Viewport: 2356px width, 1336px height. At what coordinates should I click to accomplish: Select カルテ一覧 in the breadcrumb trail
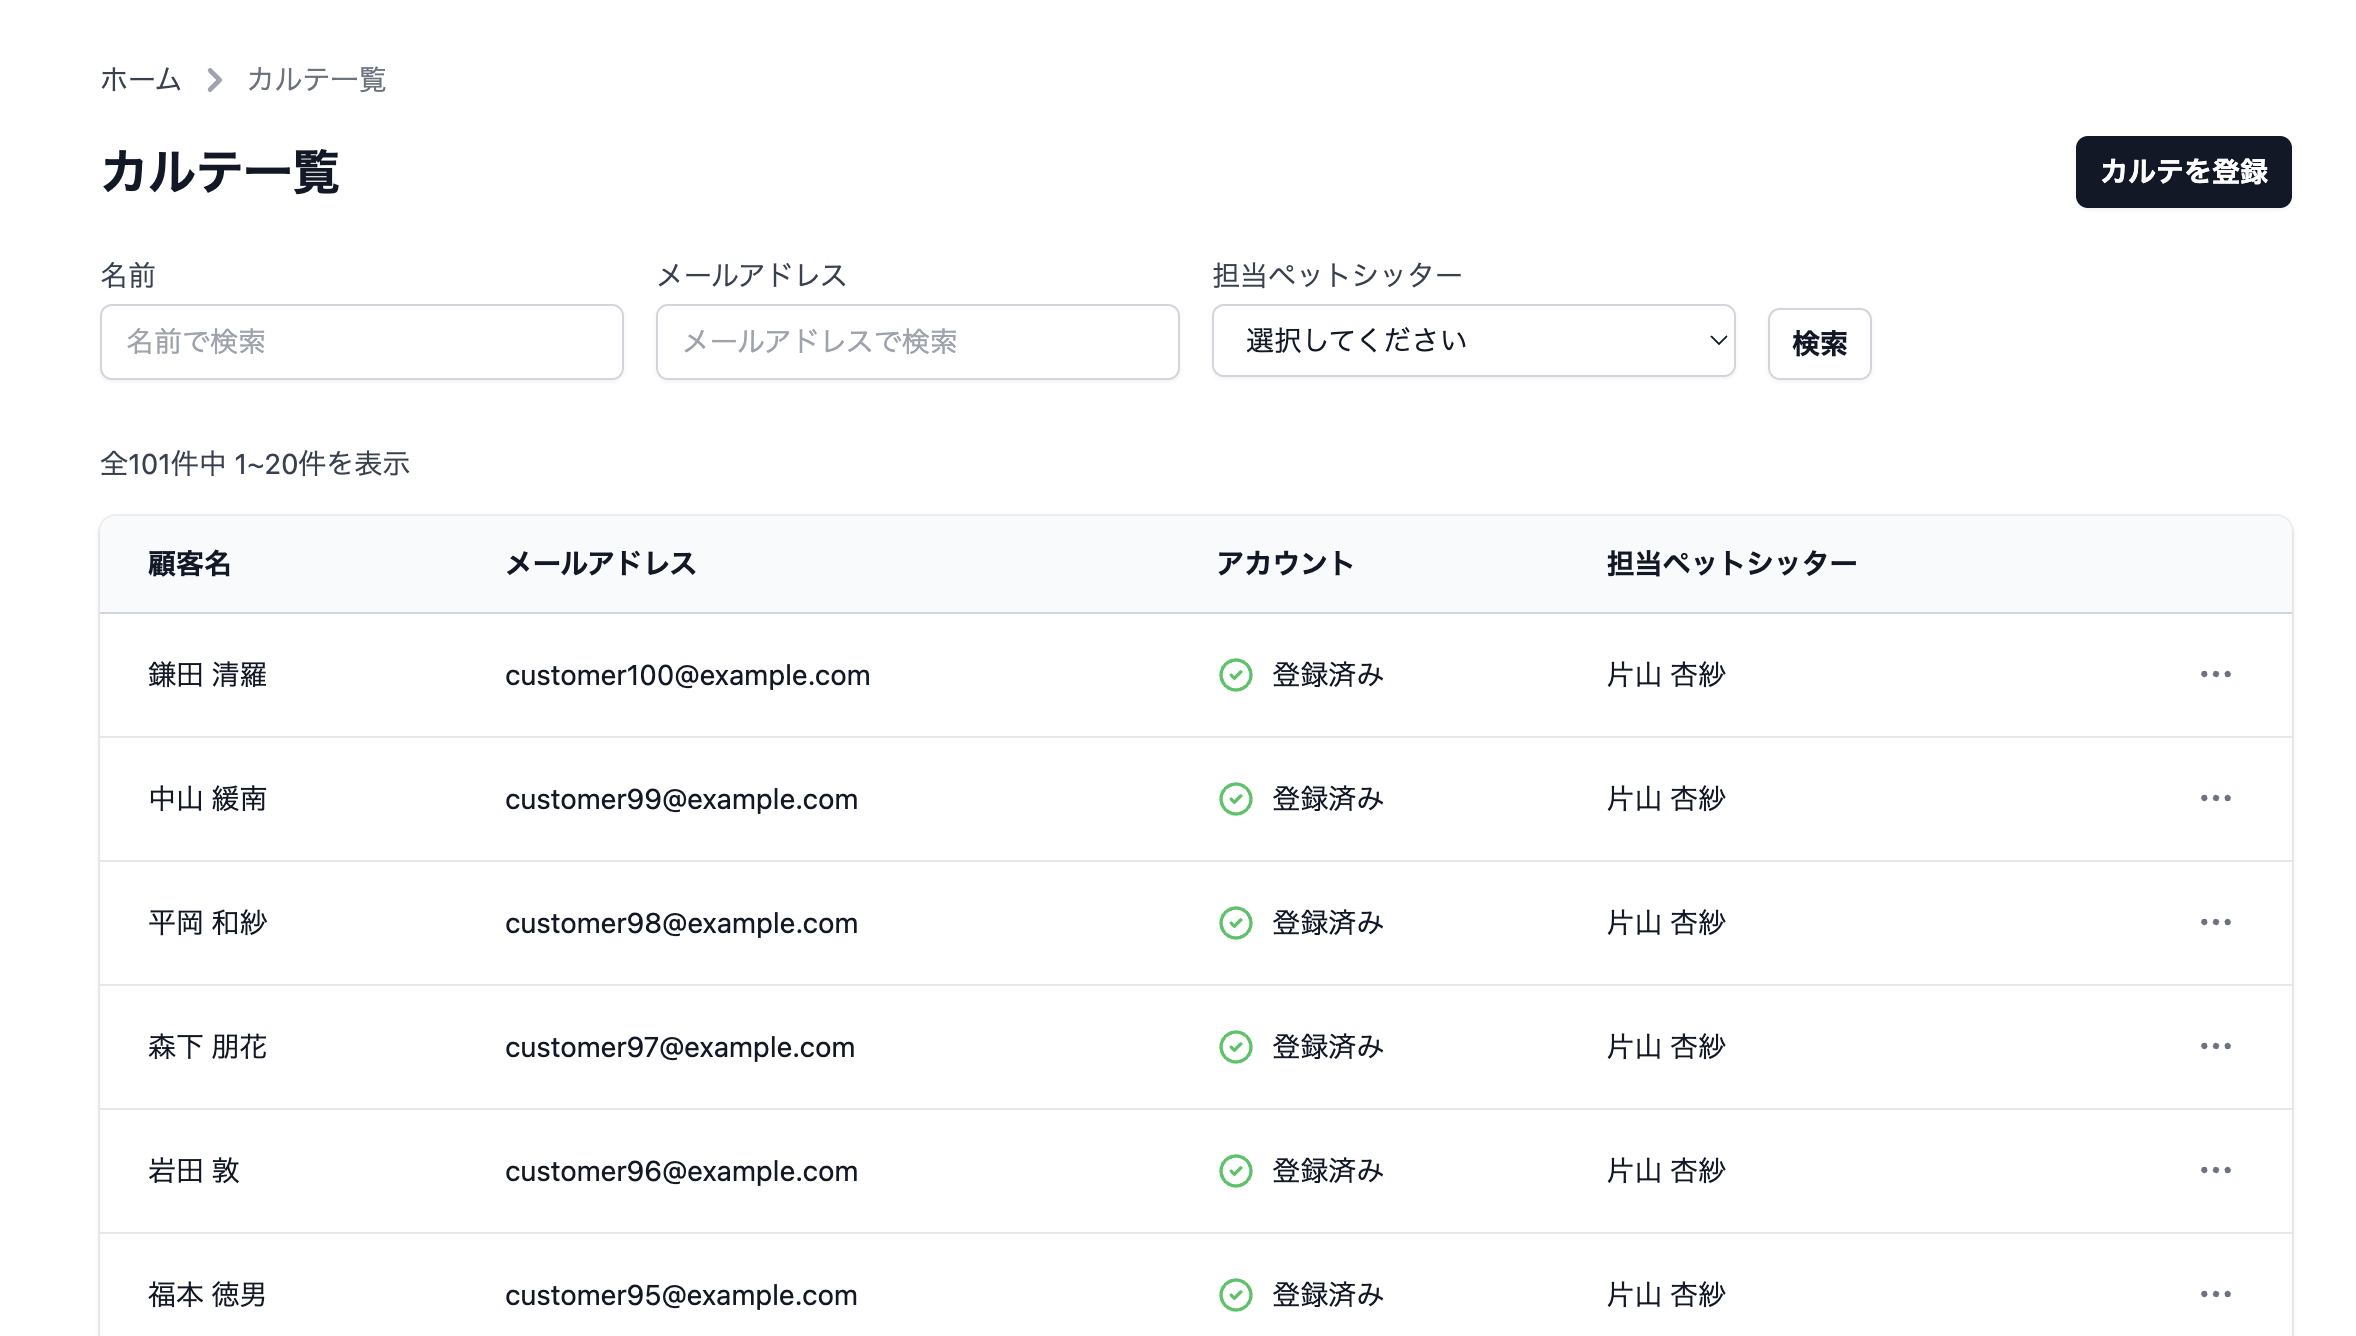pos(316,79)
